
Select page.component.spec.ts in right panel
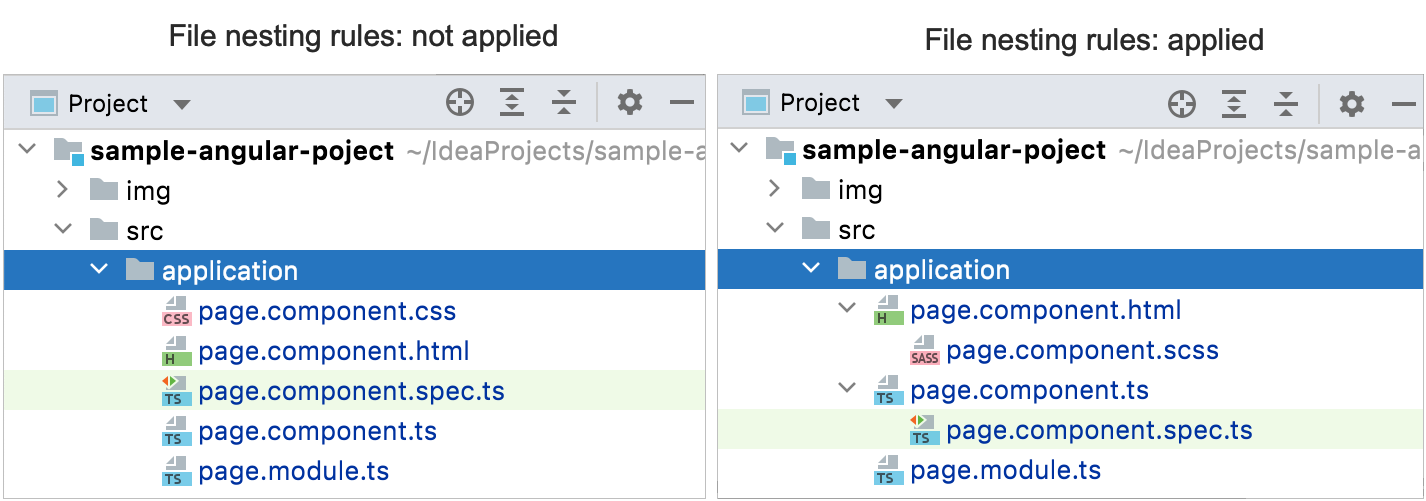pos(1099,431)
